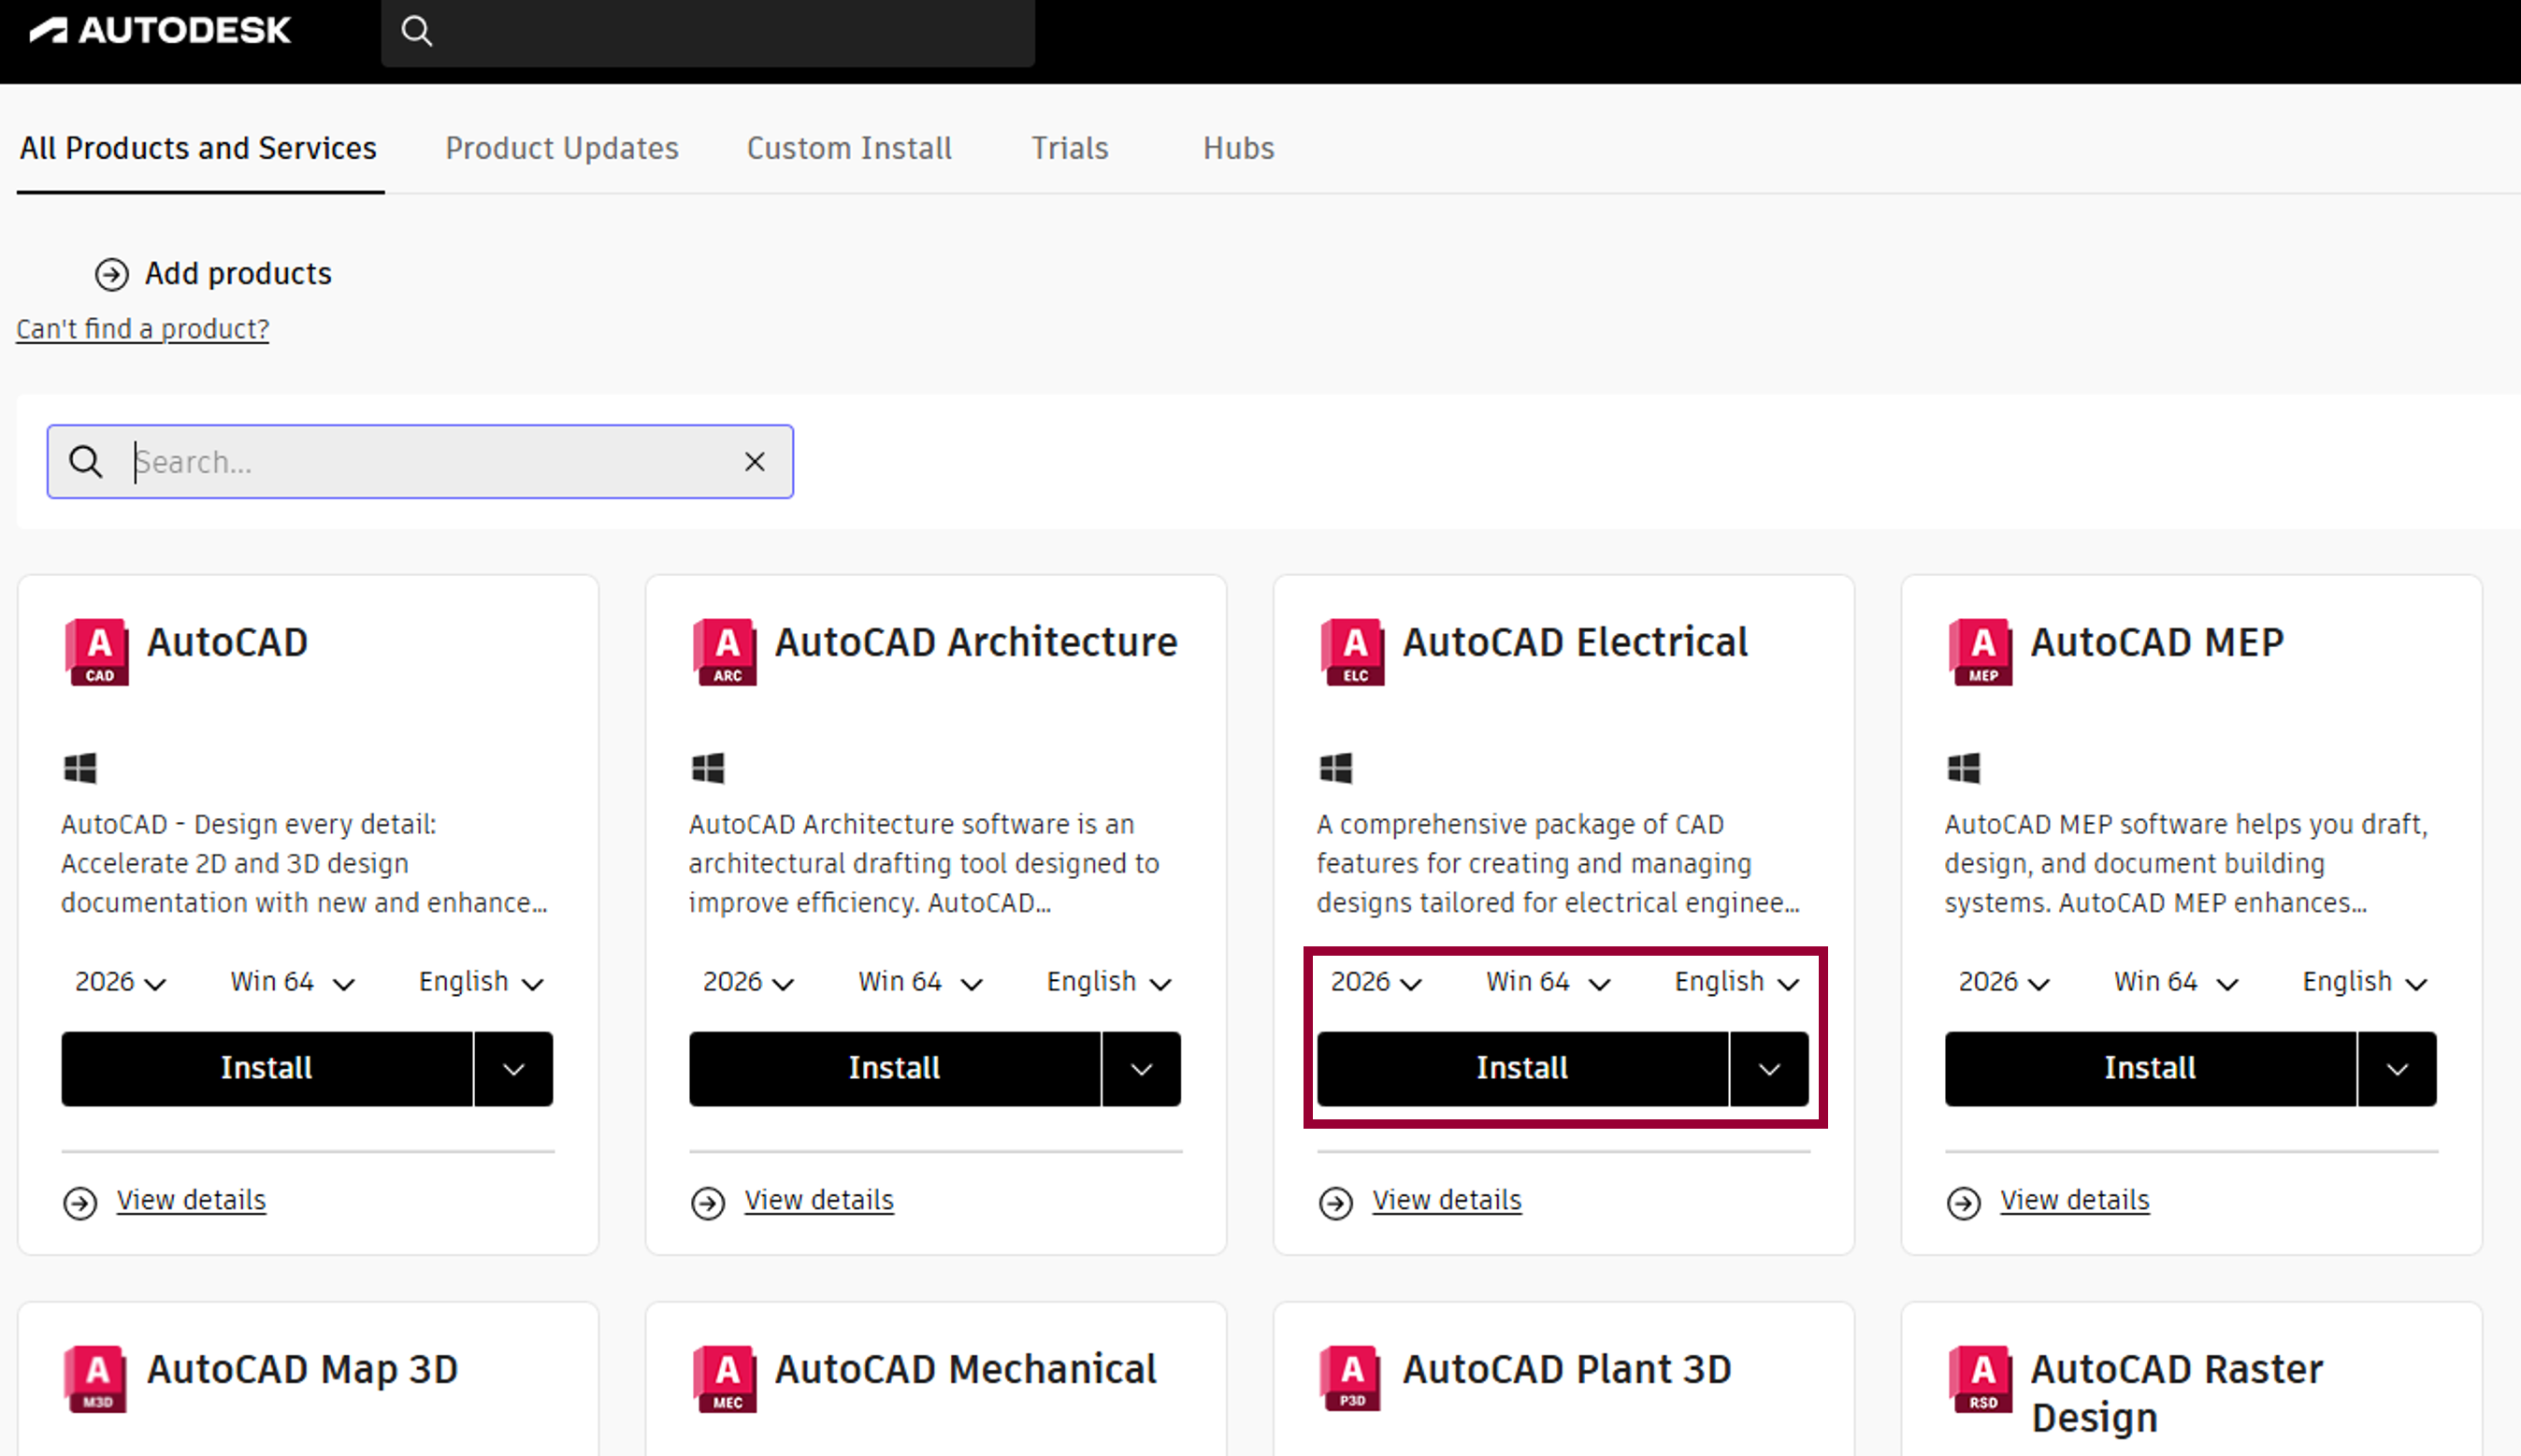Open the Win 64 platform dropdown for AutoCAD
2521x1456 pixels.
pos(292,982)
